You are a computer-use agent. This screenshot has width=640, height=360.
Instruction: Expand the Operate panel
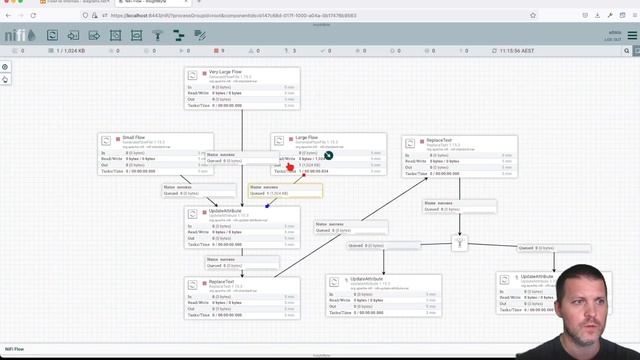coord(5,79)
